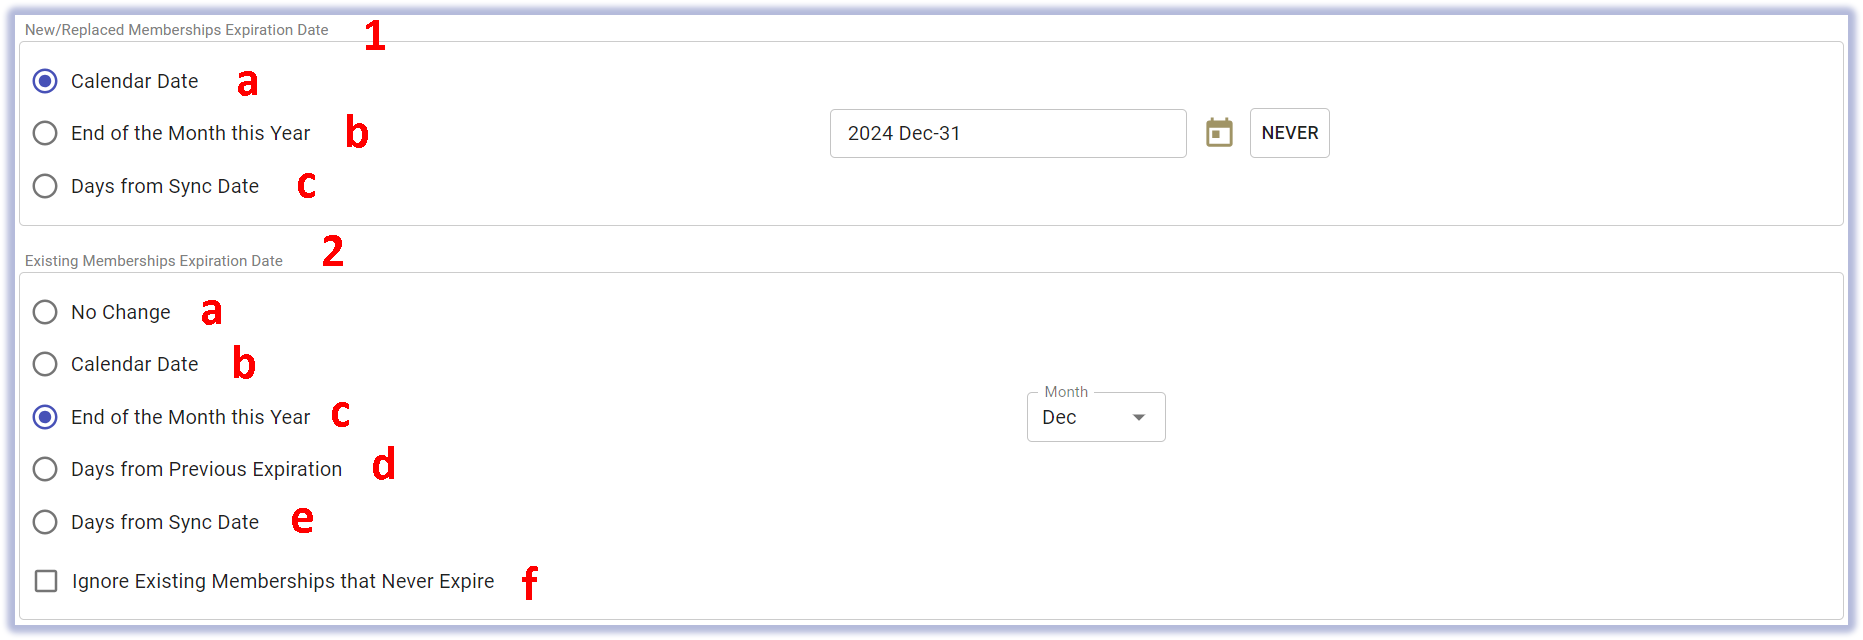Click the Ignore Existing Memberships label text

[283, 581]
